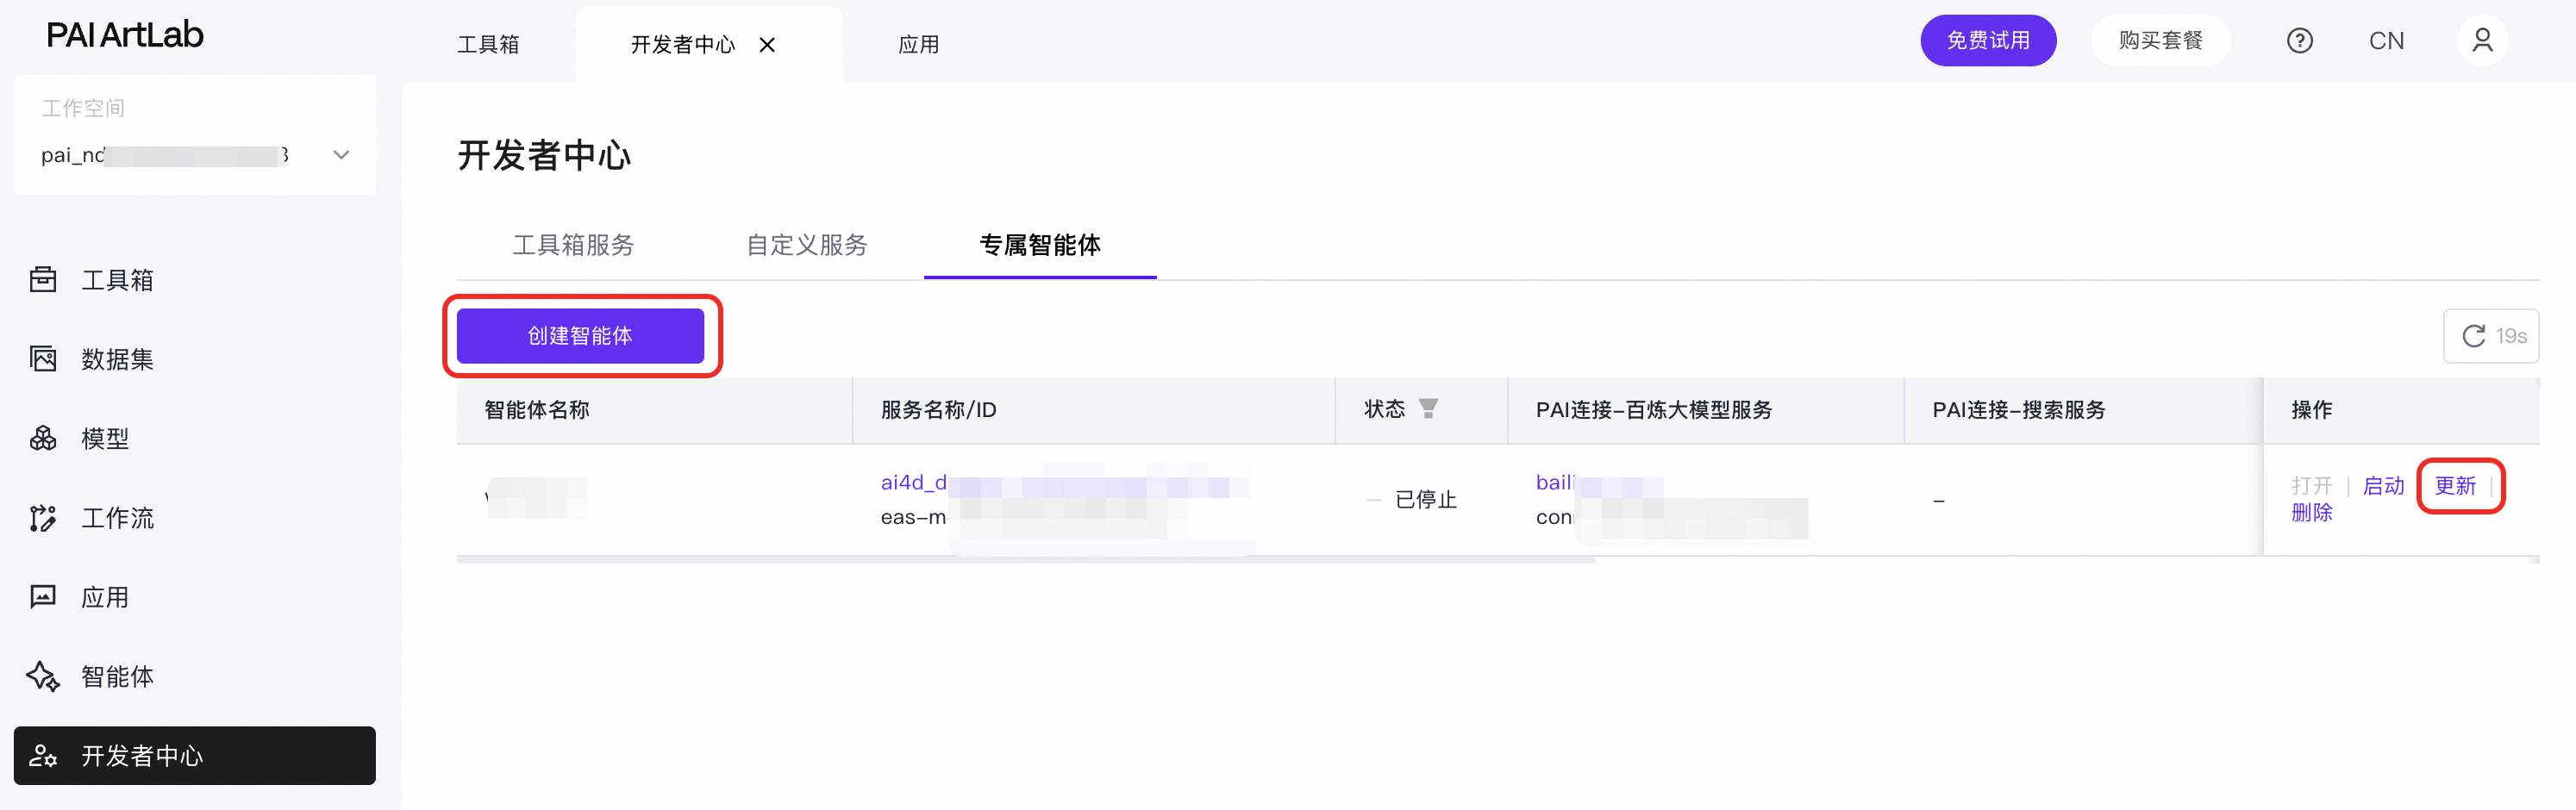2576x810 pixels.
Task: Switch to the 应用 top tab
Action: coord(918,45)
